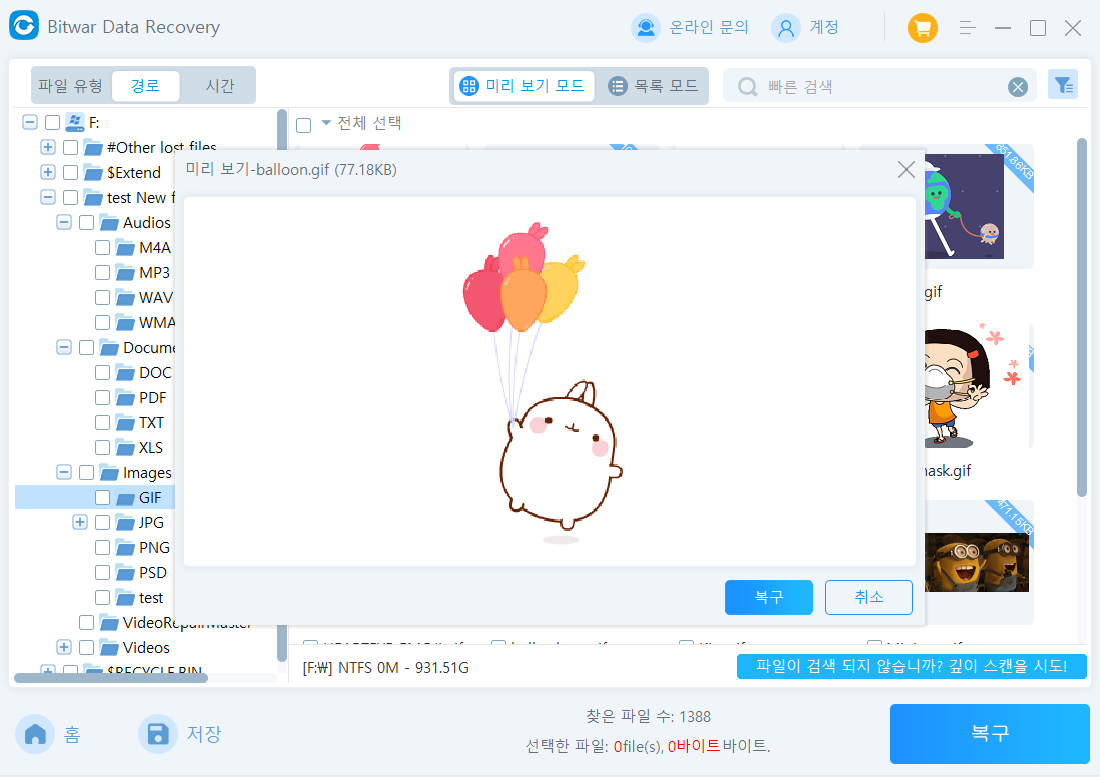Click the Videos folder icon
The height and width of the screenshot is (777, 1100).
tap(109, 647)
